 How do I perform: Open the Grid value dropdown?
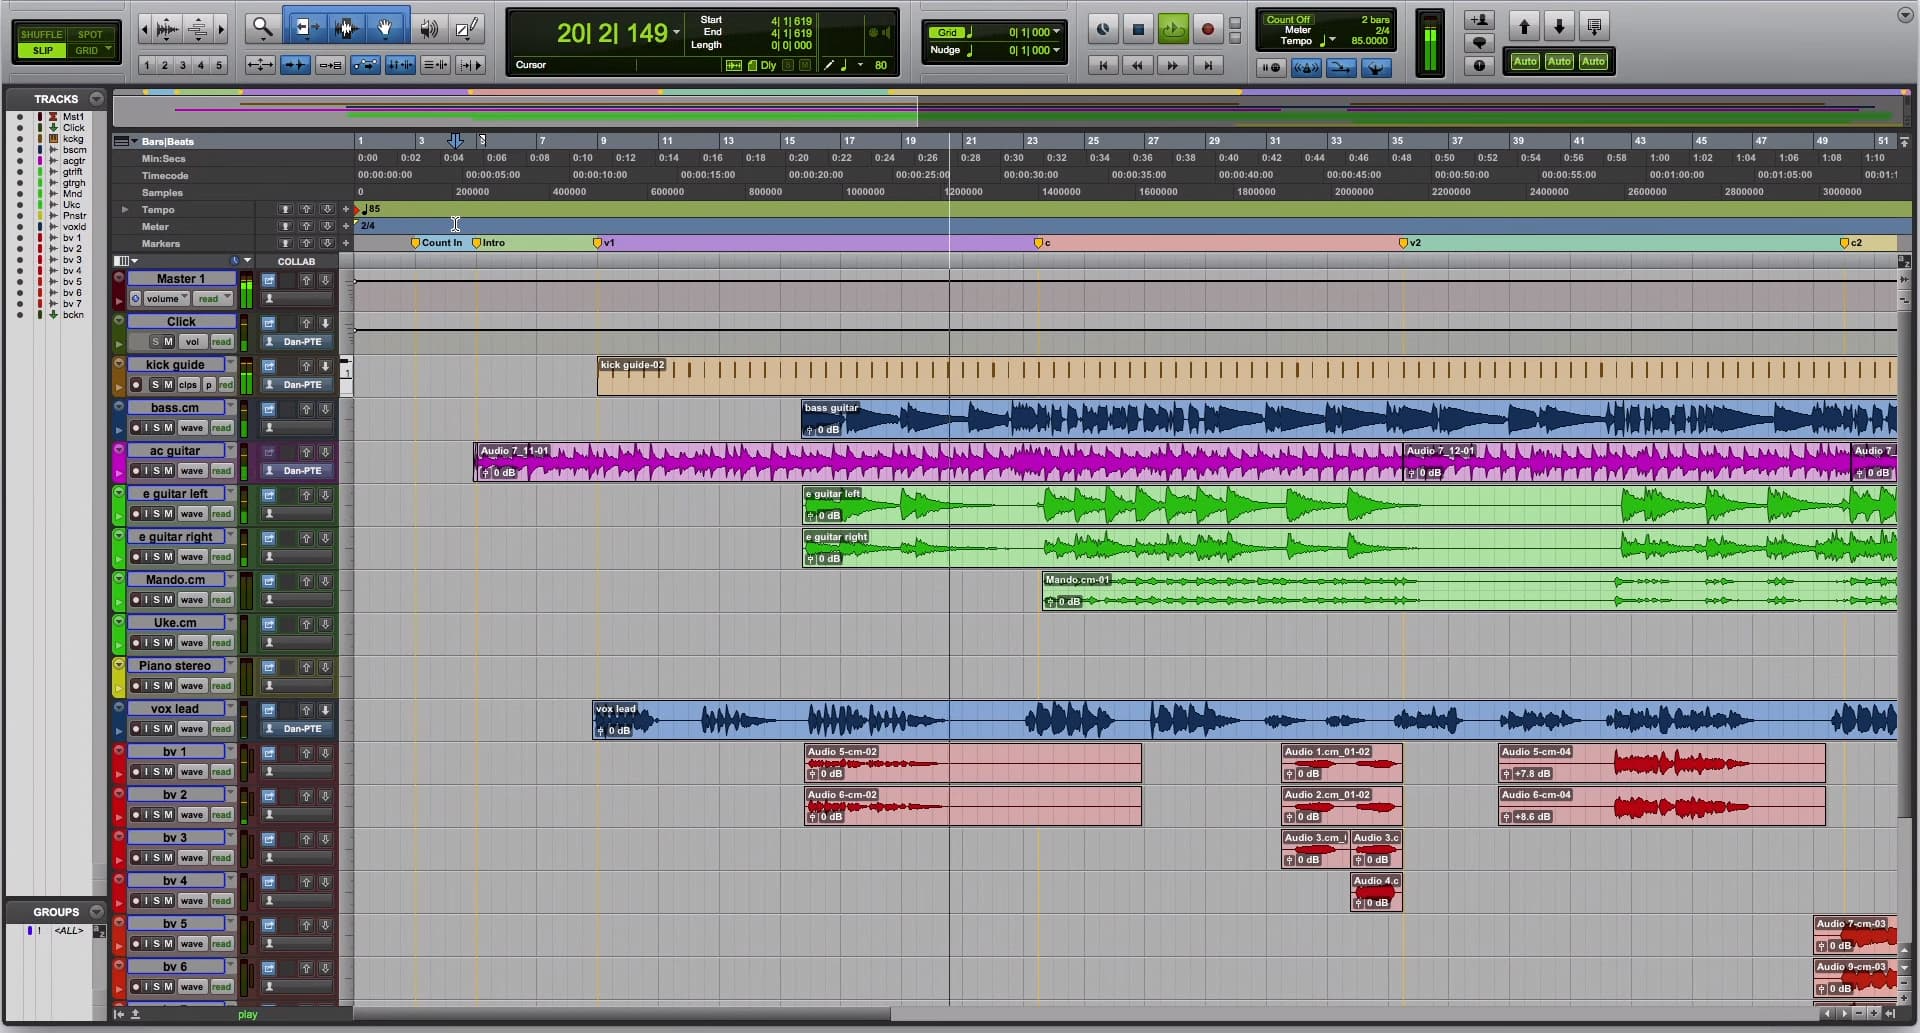[1056, 32]
